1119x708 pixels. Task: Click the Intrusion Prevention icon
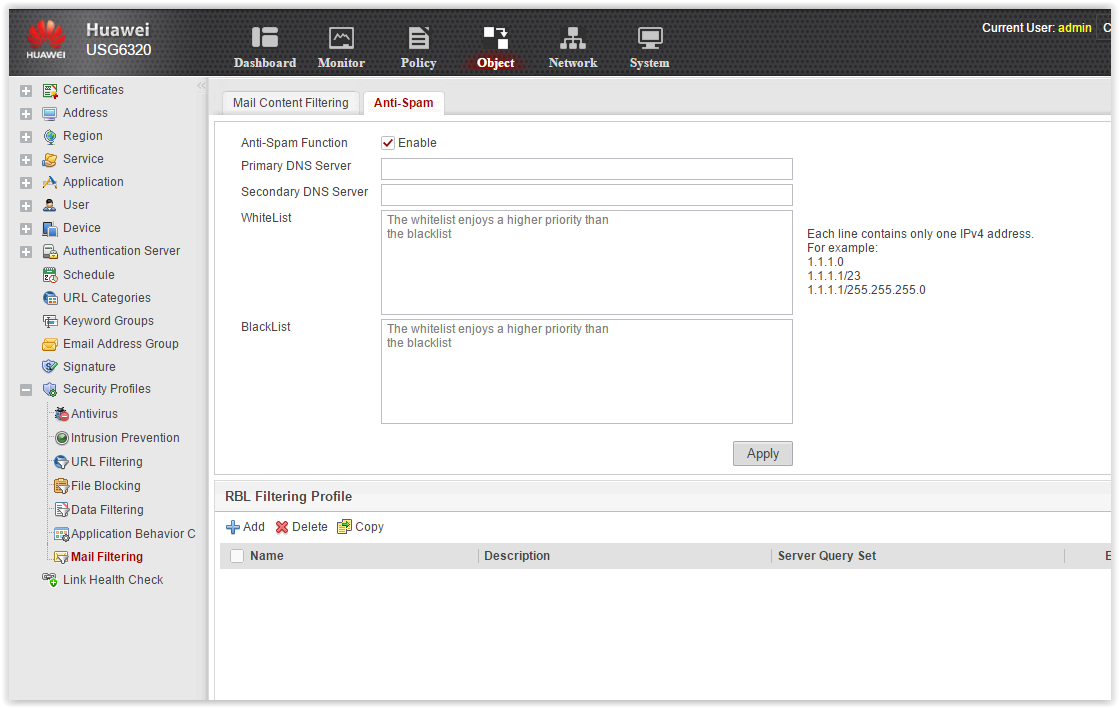coord(62,438)
